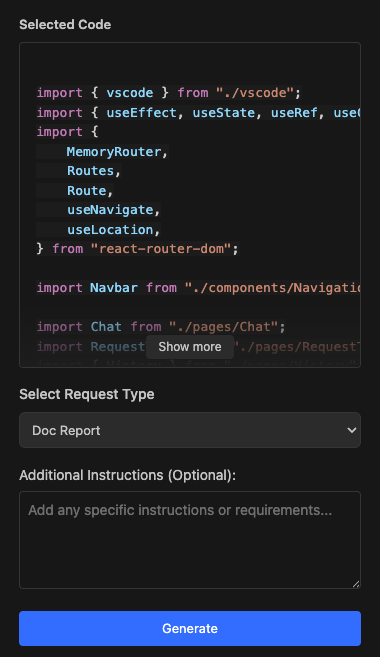Click the vscode import line
Viewport: 380px width, 657px height.
pyautogui.click(x=169, y=93)
